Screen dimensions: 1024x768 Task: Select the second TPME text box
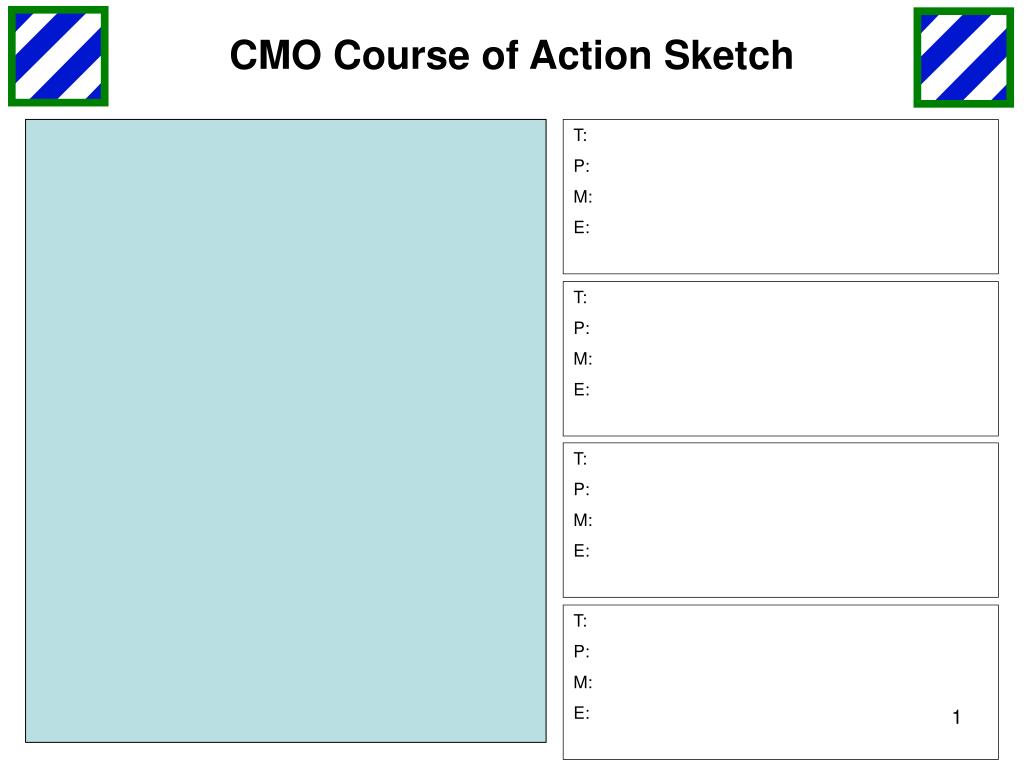780,359
